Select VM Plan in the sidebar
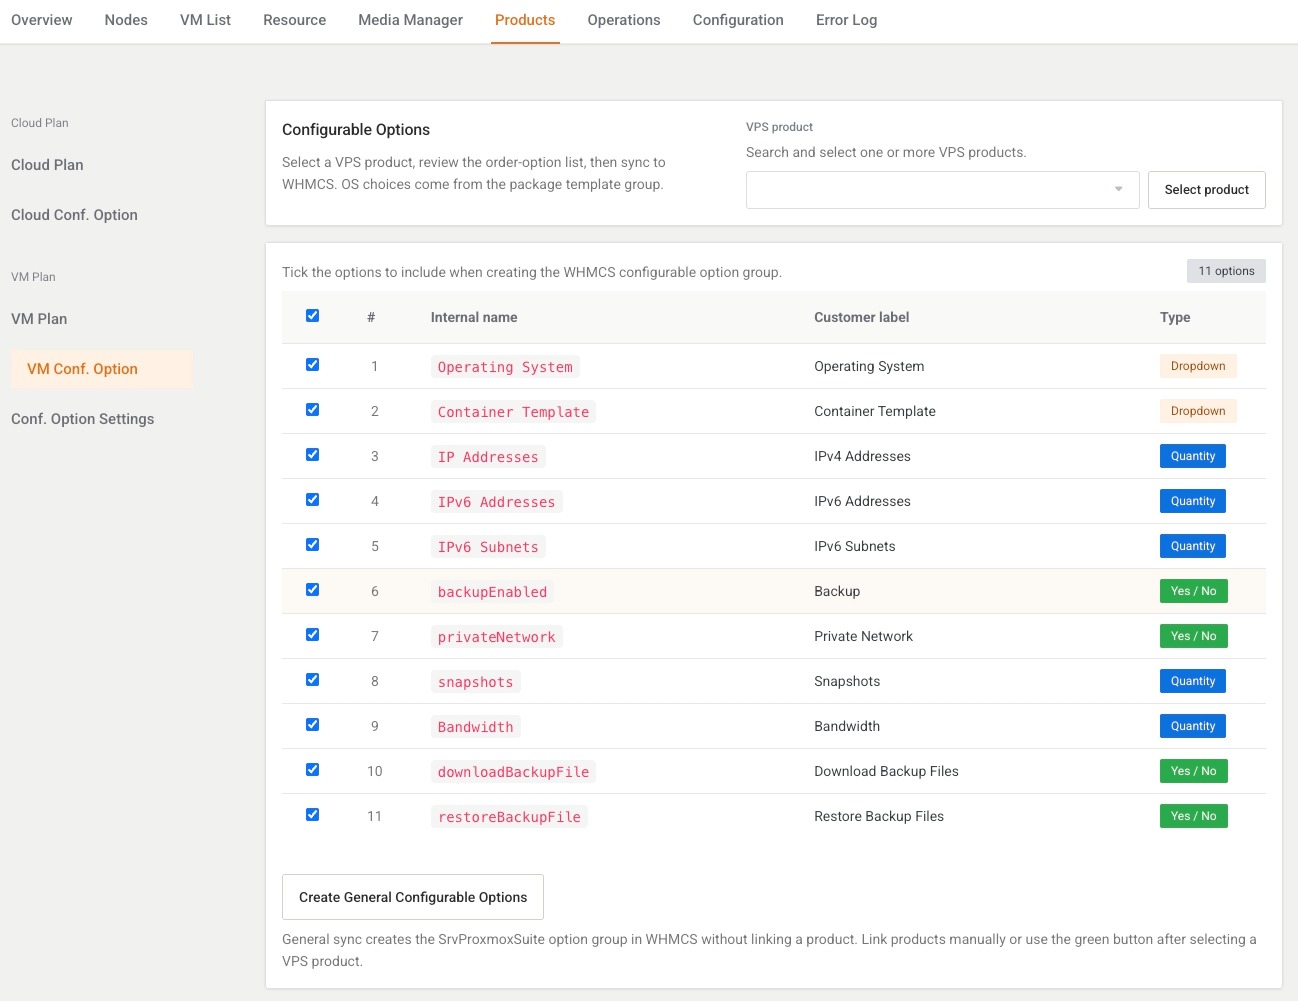 (39, 319)
